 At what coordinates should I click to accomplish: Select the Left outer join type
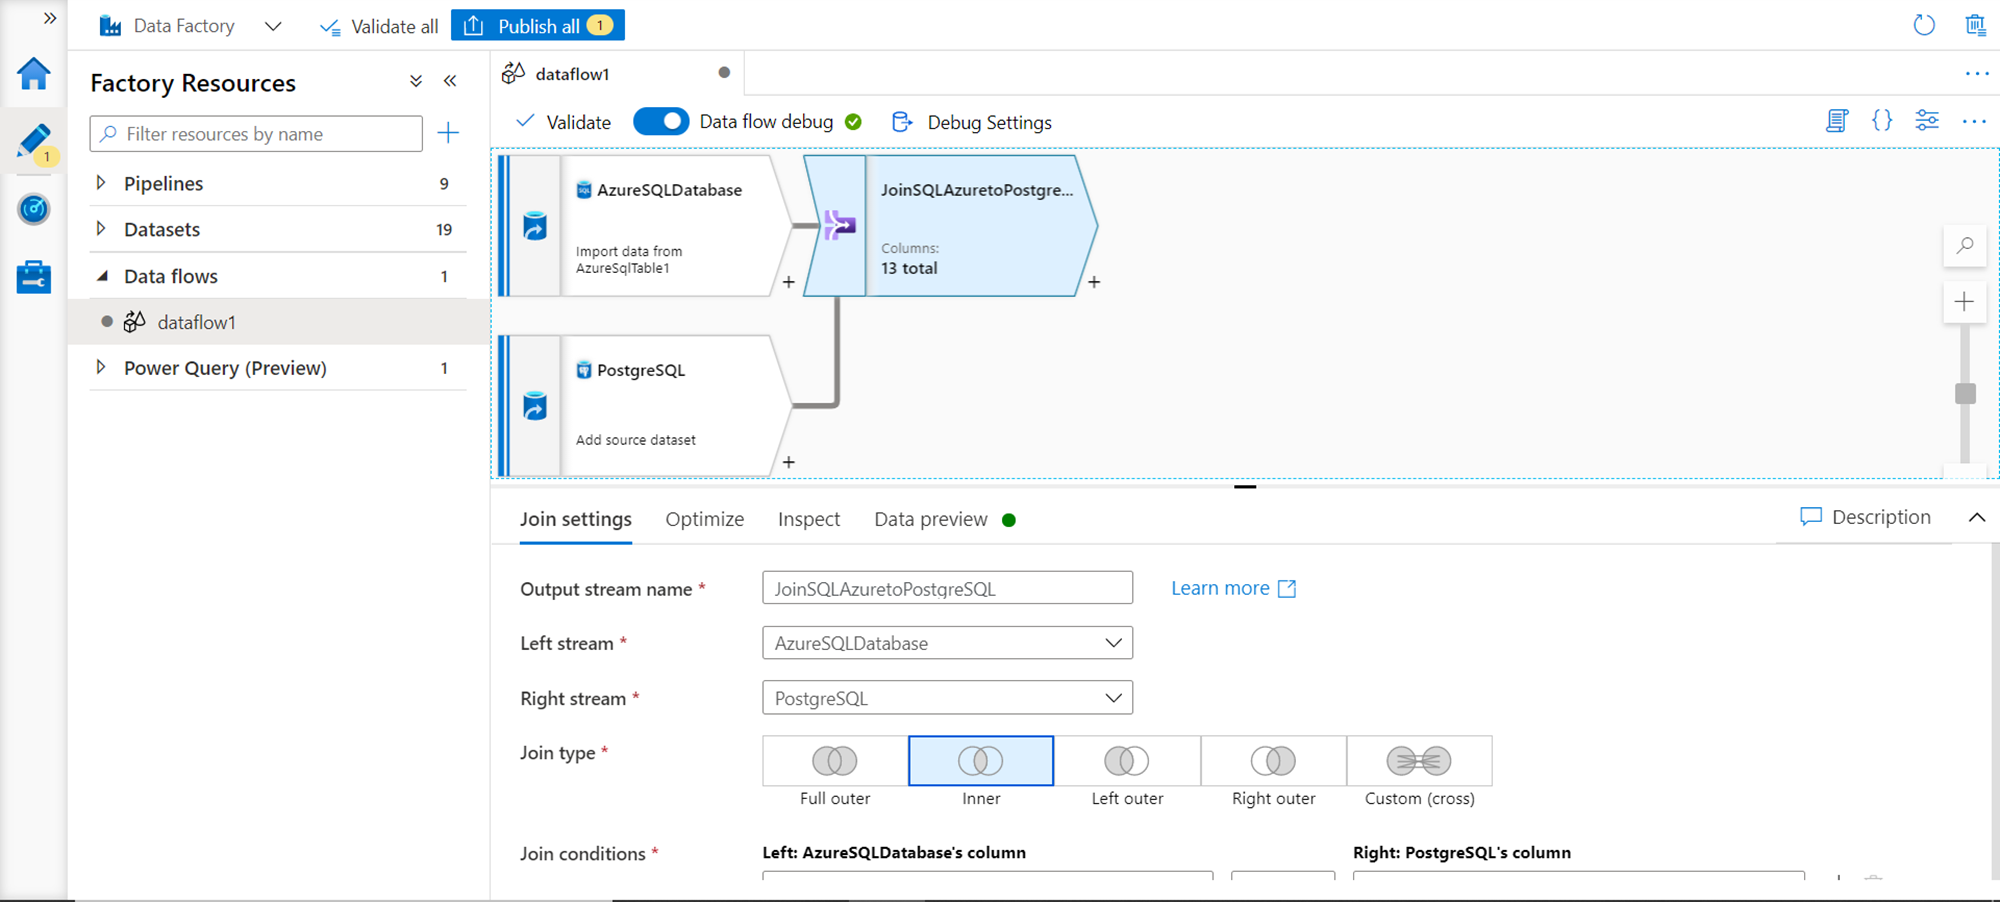1127,762
